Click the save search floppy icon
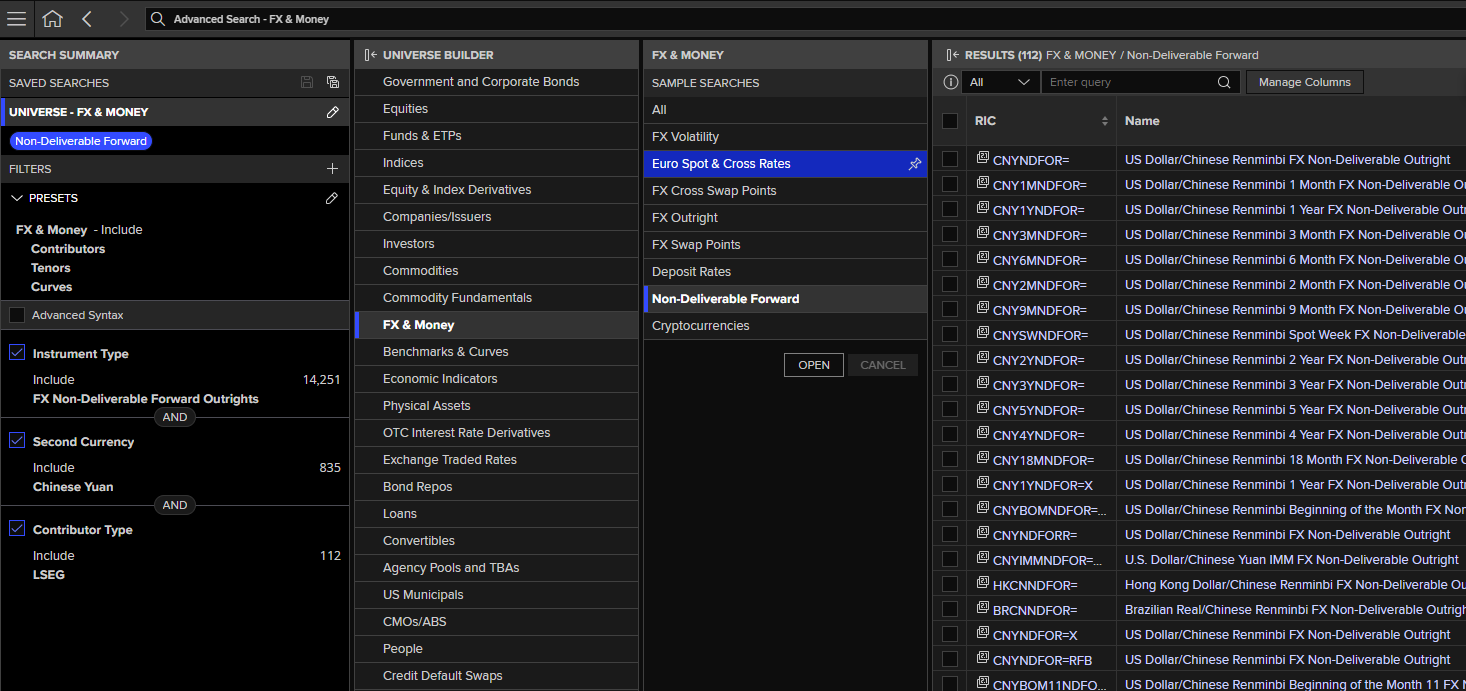1466x691 pixels. coord(307,83)
